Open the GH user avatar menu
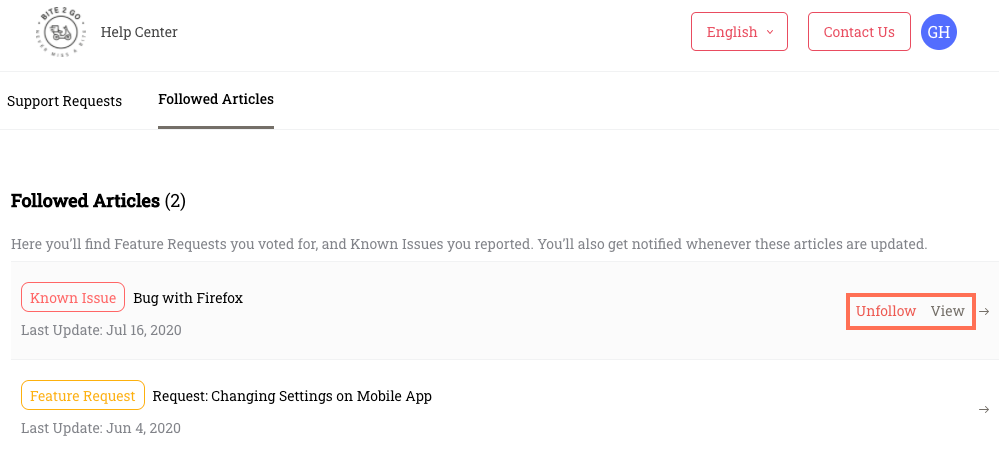The width and height of the screenshot is (999, 451). [938, 32]
